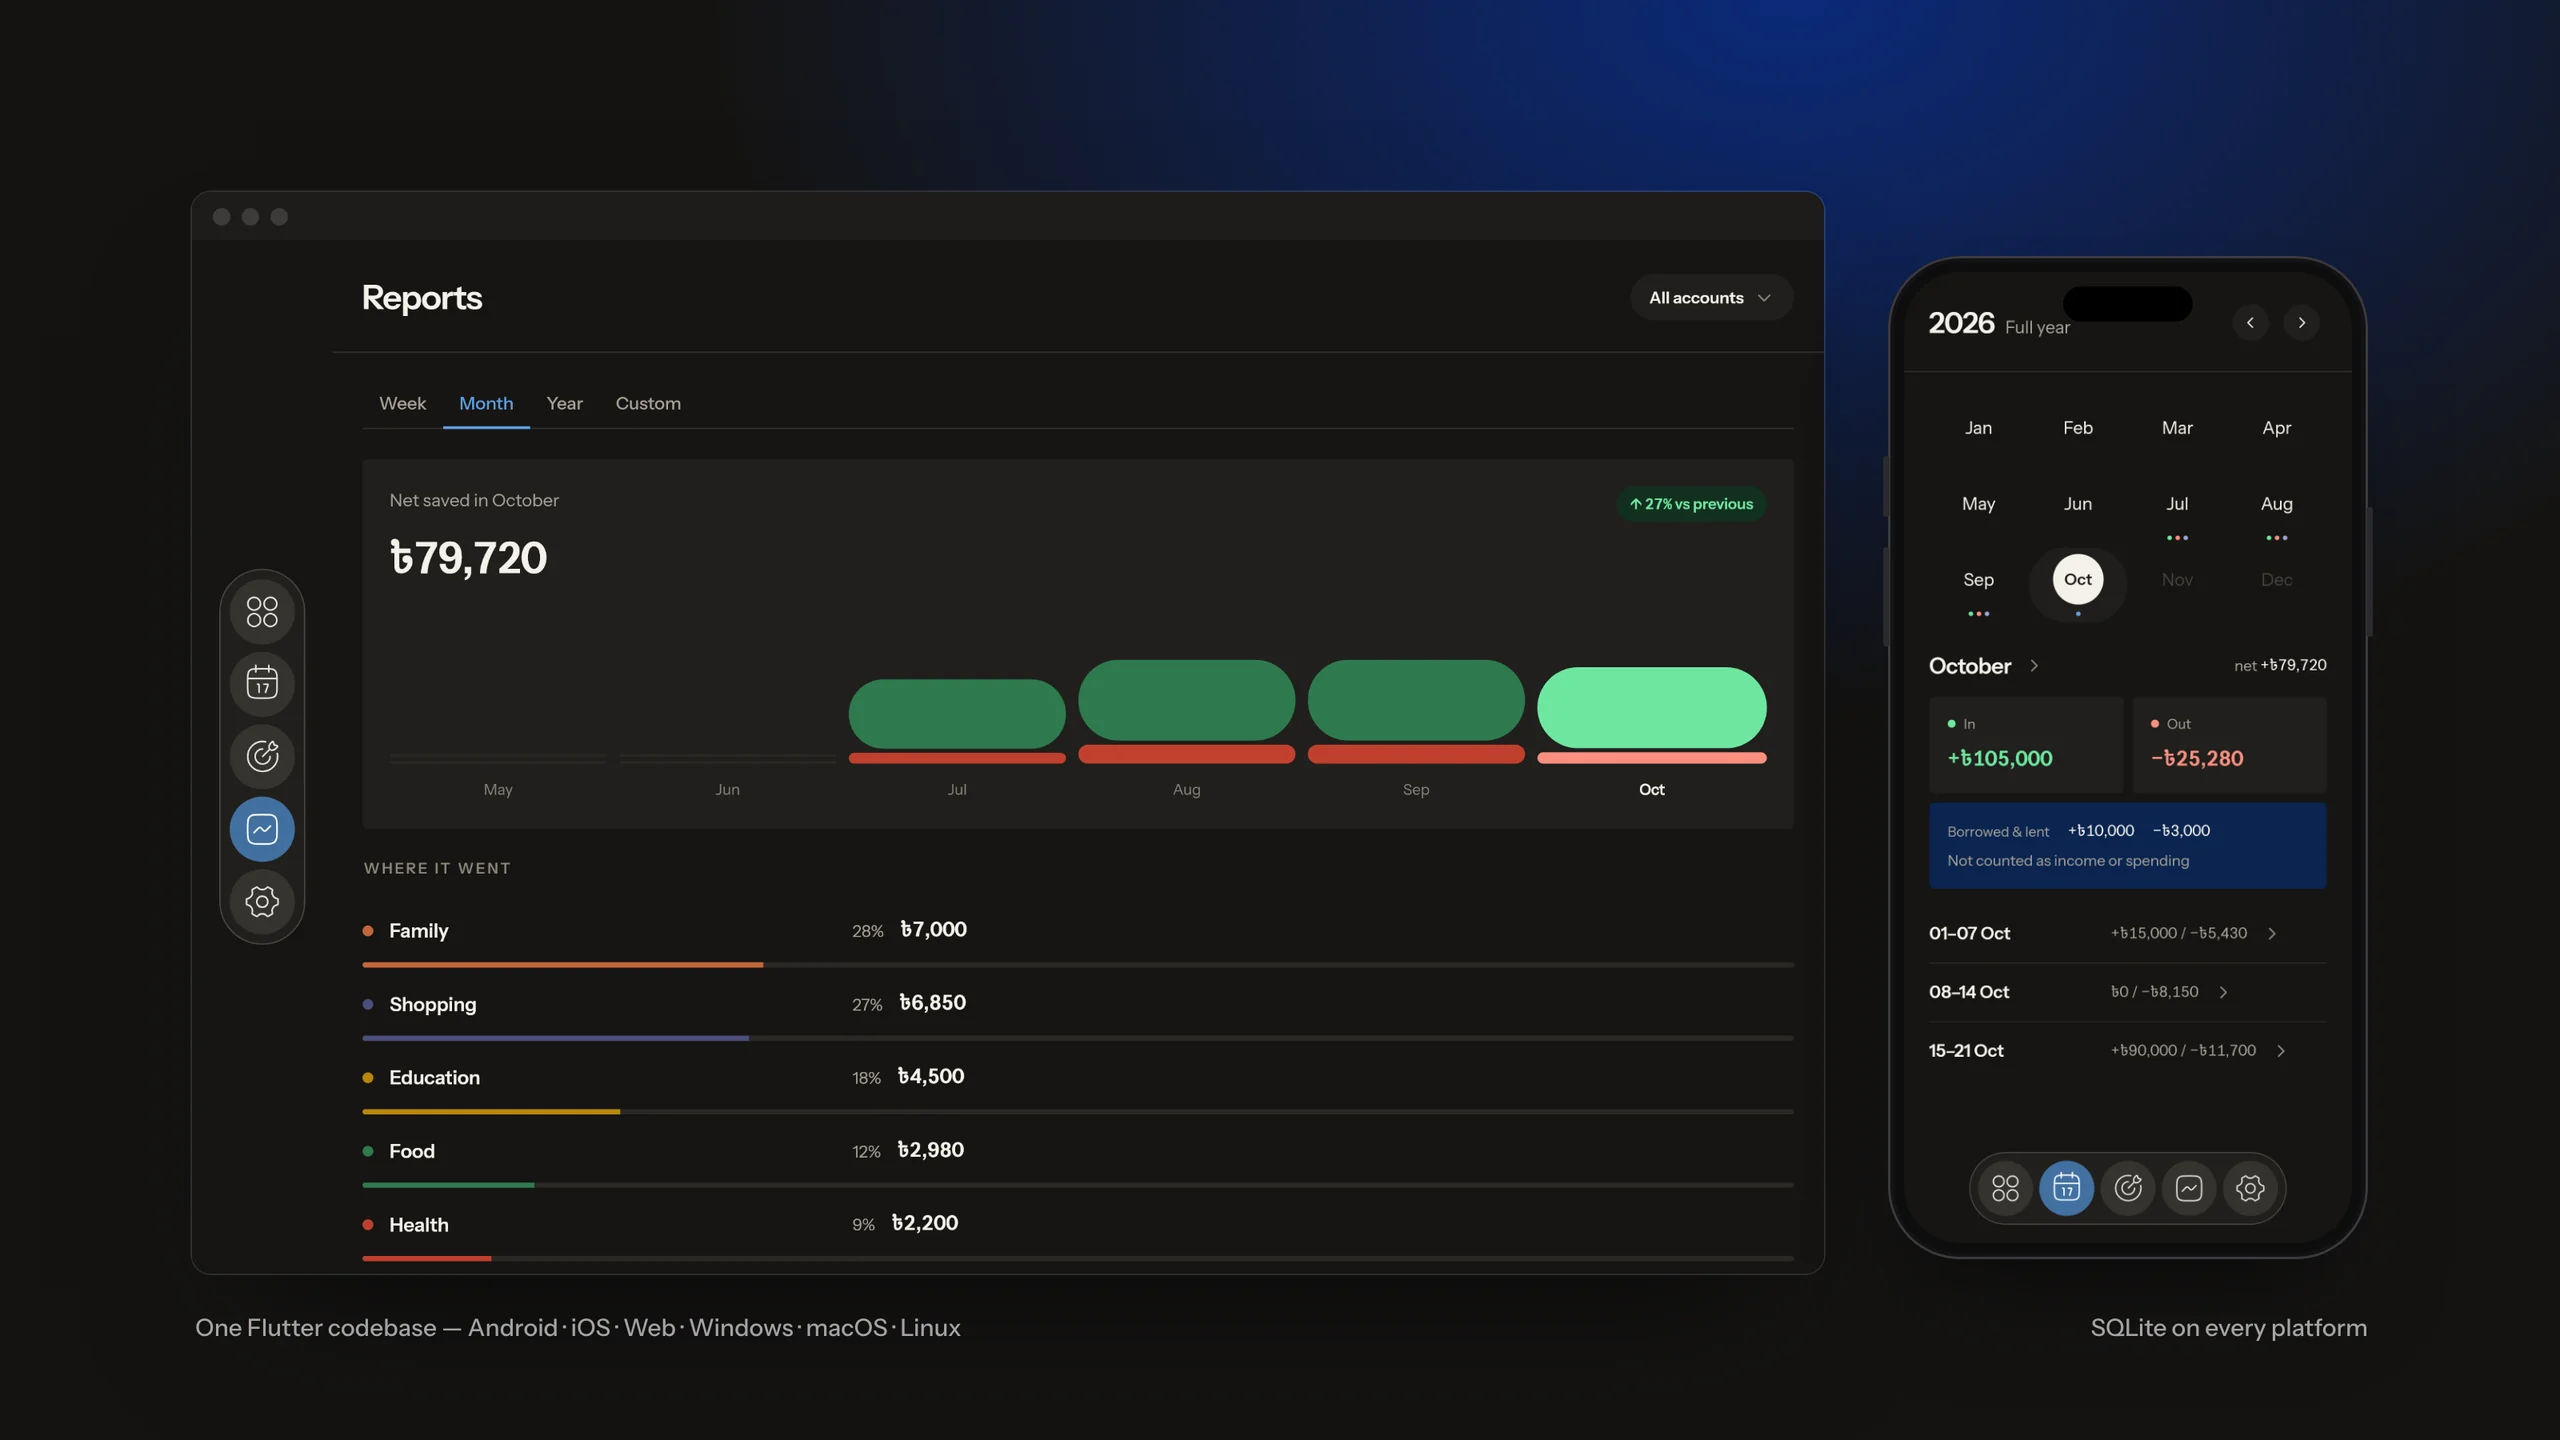Image resolution: width=2560 pixels, height=1440 pixels.
Task: Tap the goals target icon in phone nav bar
Action: point(2127,1188)
